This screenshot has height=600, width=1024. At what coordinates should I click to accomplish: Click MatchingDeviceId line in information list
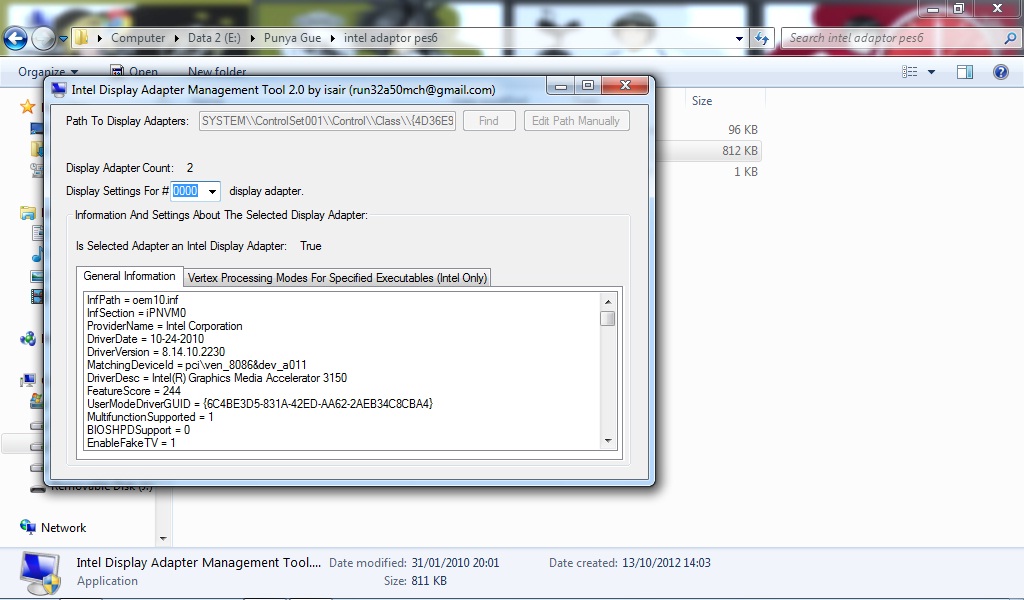coord(197,365)
